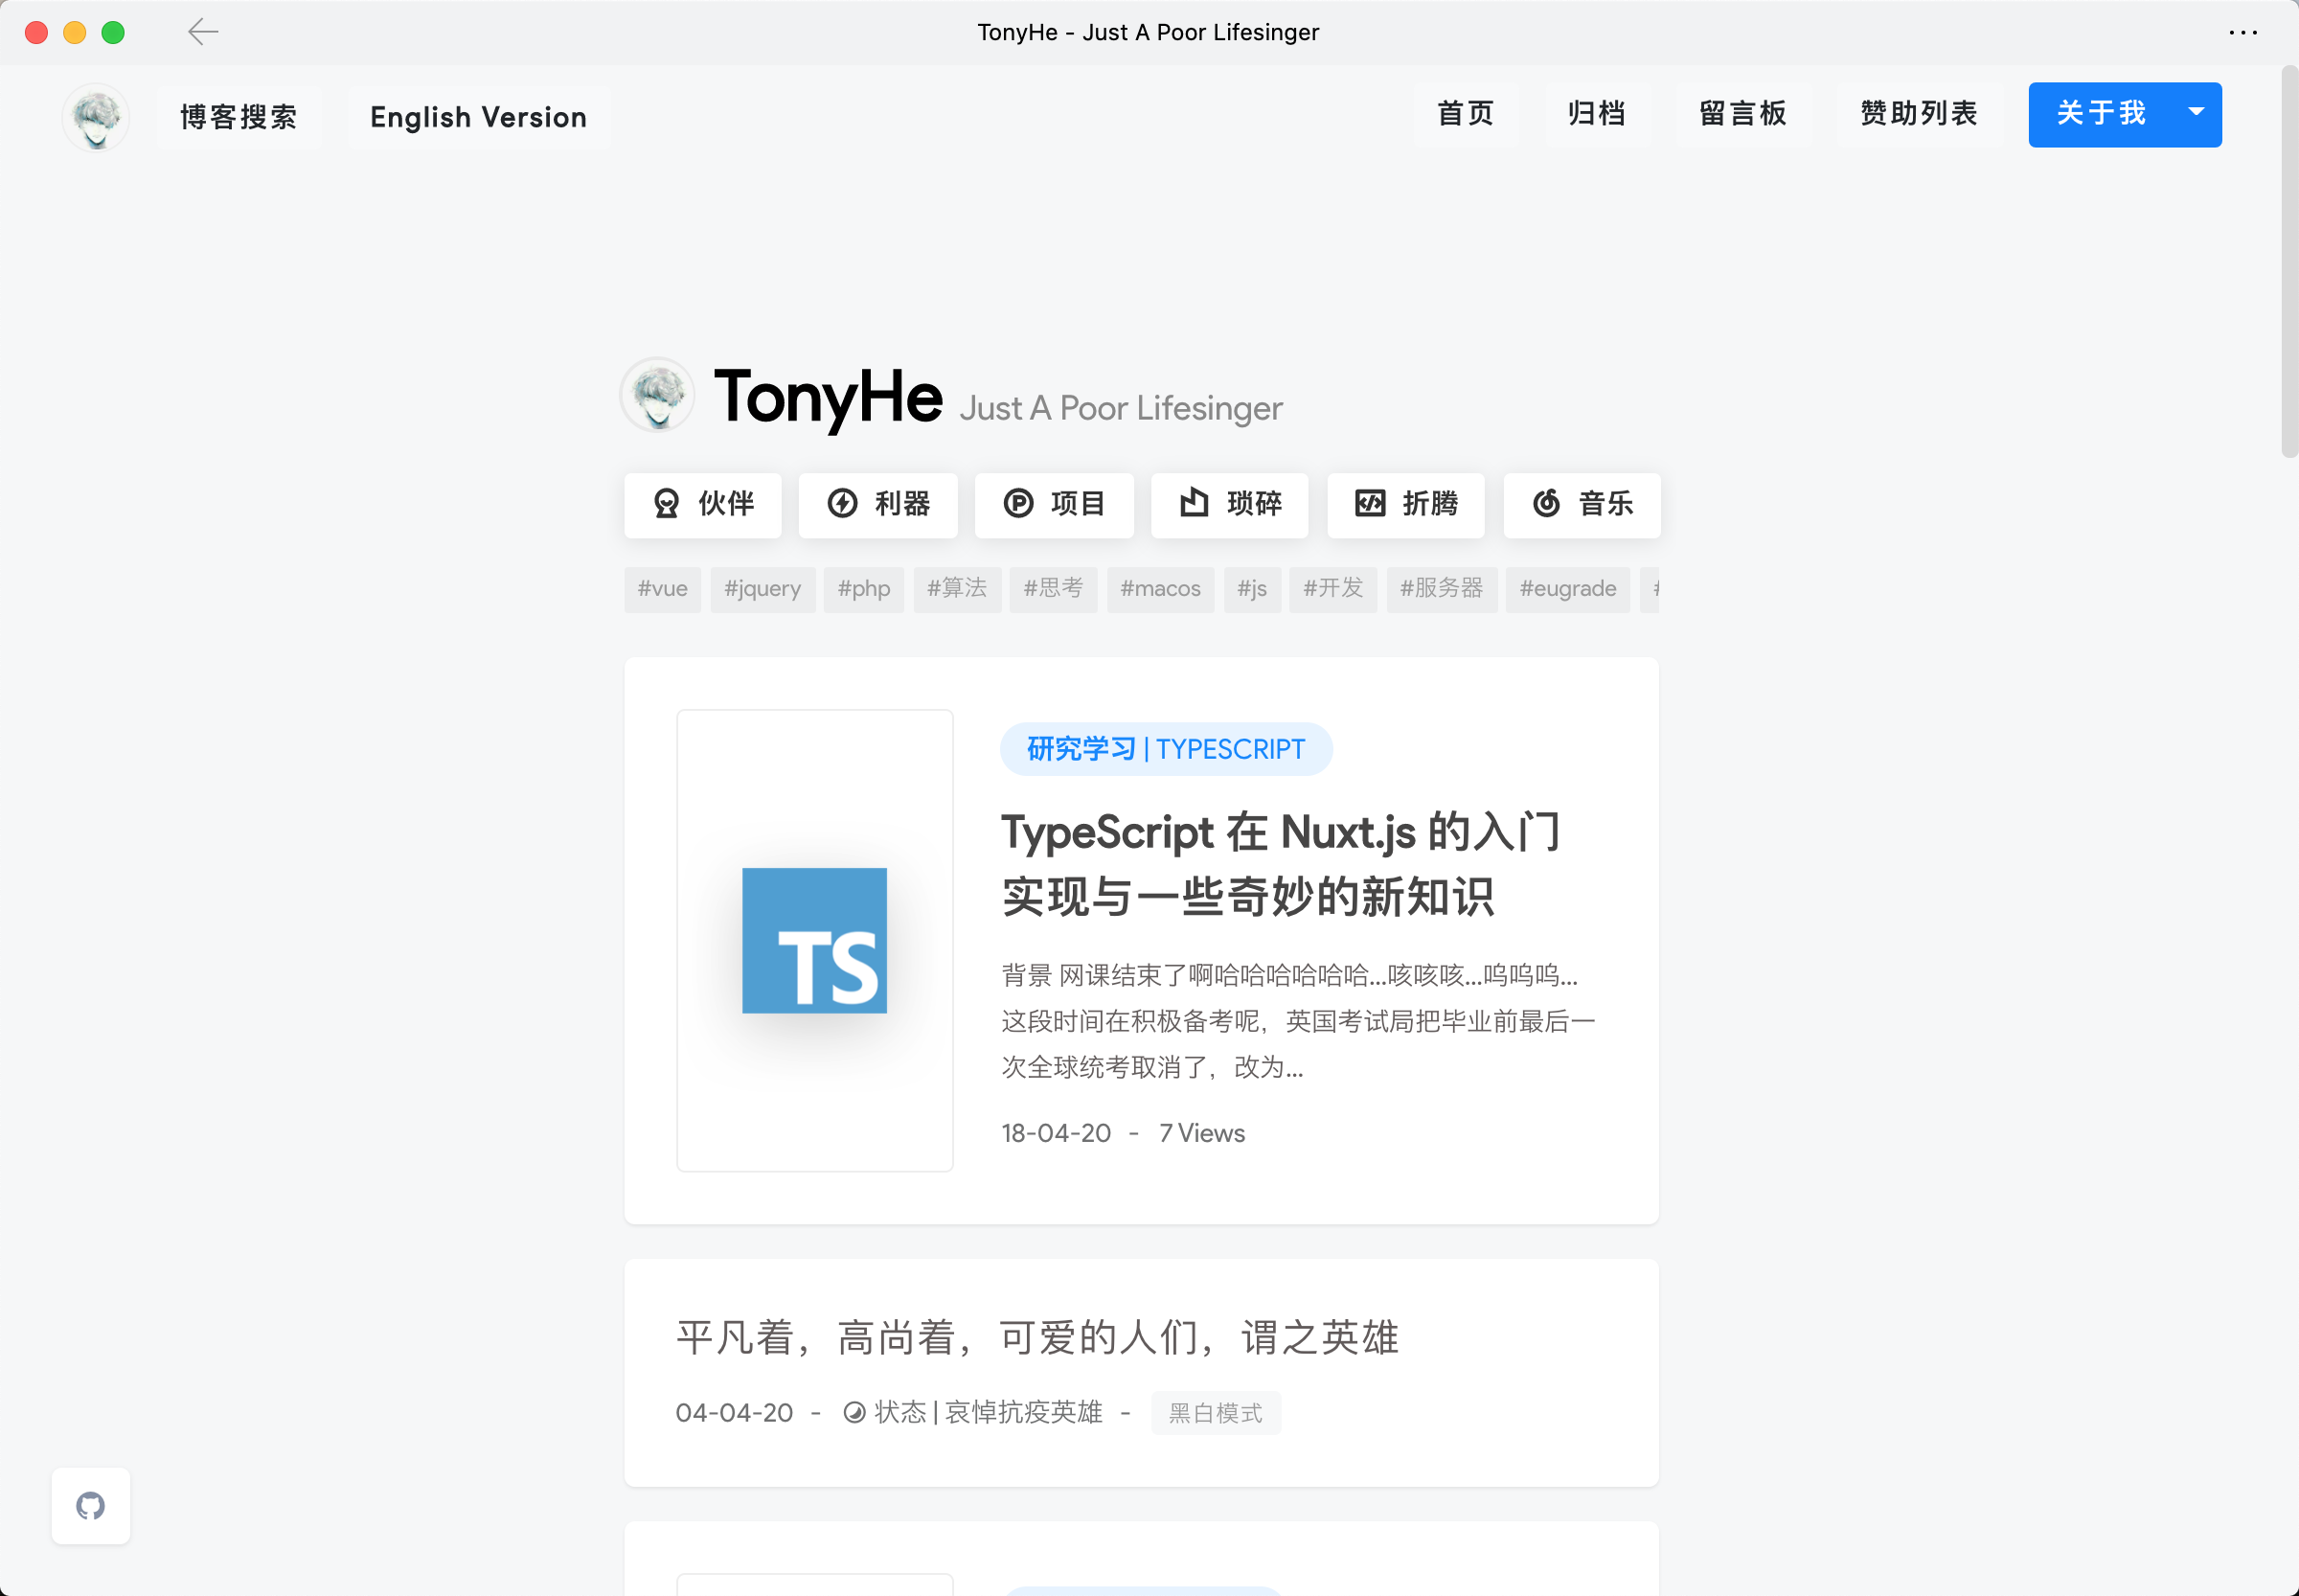Open the 伙伴 partners category
The height and width of the screenshot is (1596, 2299).
(703, 503)
